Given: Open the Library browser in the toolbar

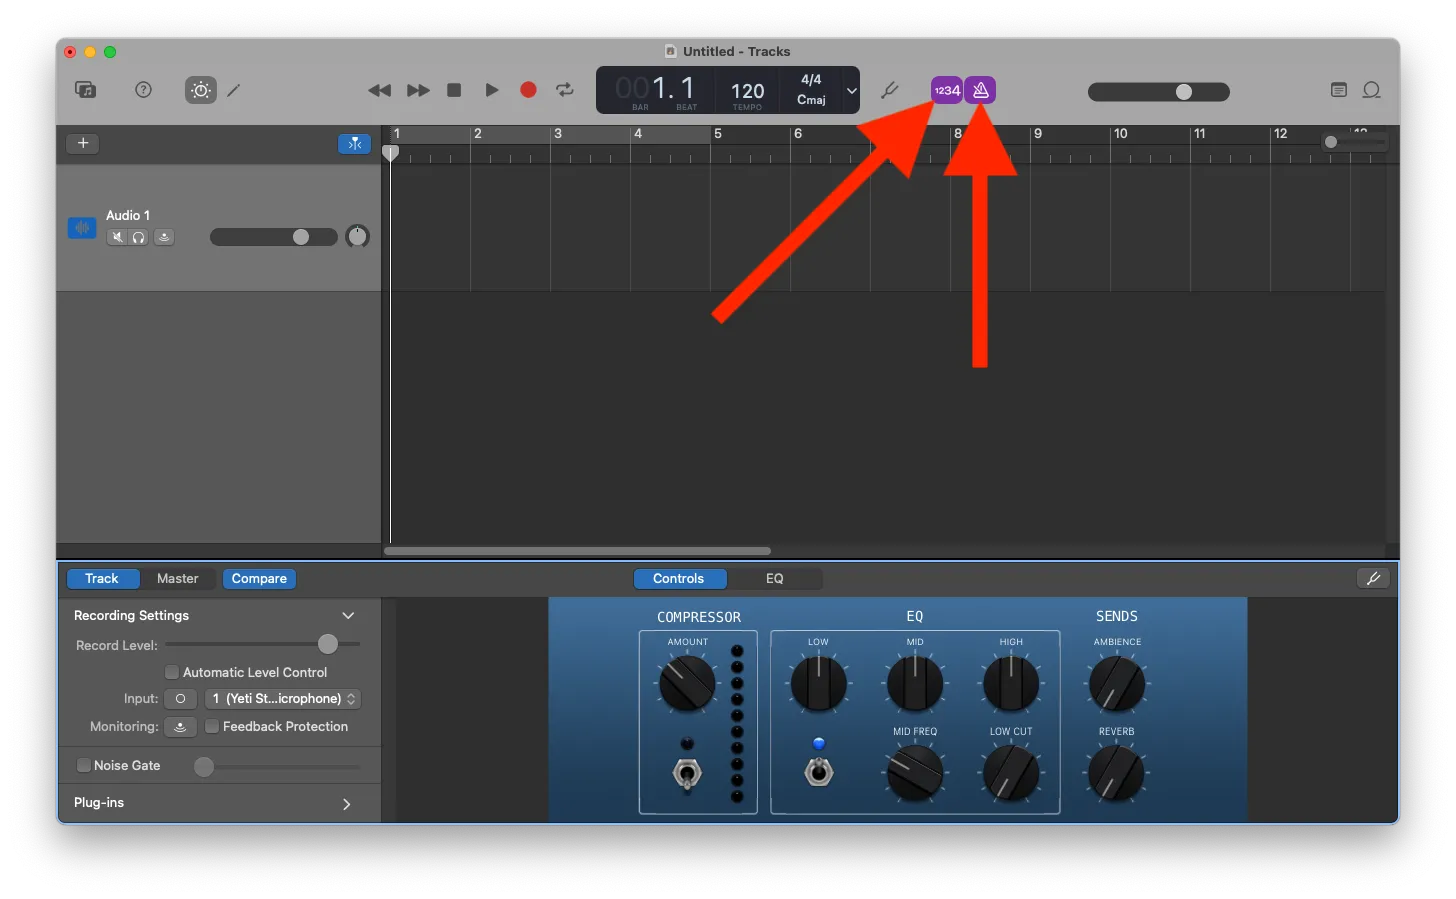Looking at the screenshot, I should [x=85, y=90].
